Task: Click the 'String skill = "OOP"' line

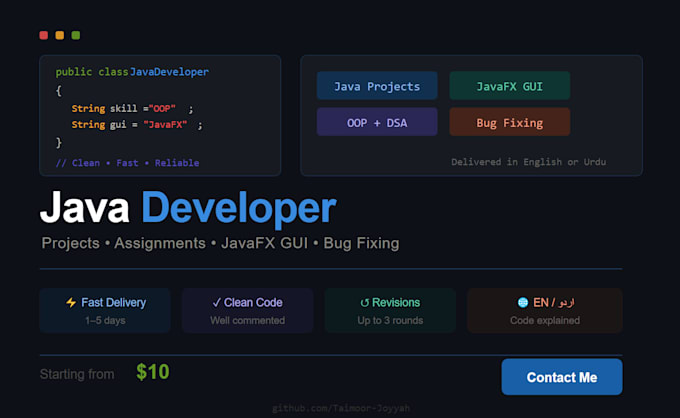Action: [x=132, y=108]
